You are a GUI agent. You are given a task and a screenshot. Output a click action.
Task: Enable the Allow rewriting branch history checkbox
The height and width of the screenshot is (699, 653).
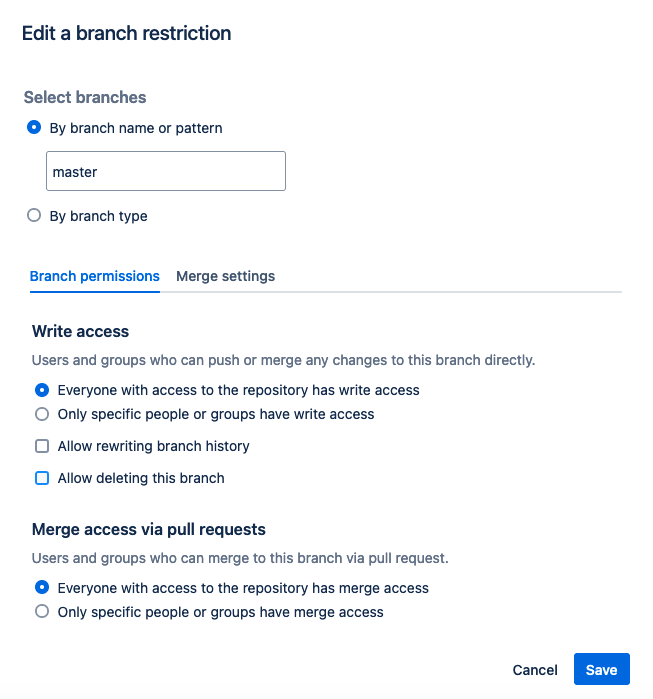(x=42, y=446)
